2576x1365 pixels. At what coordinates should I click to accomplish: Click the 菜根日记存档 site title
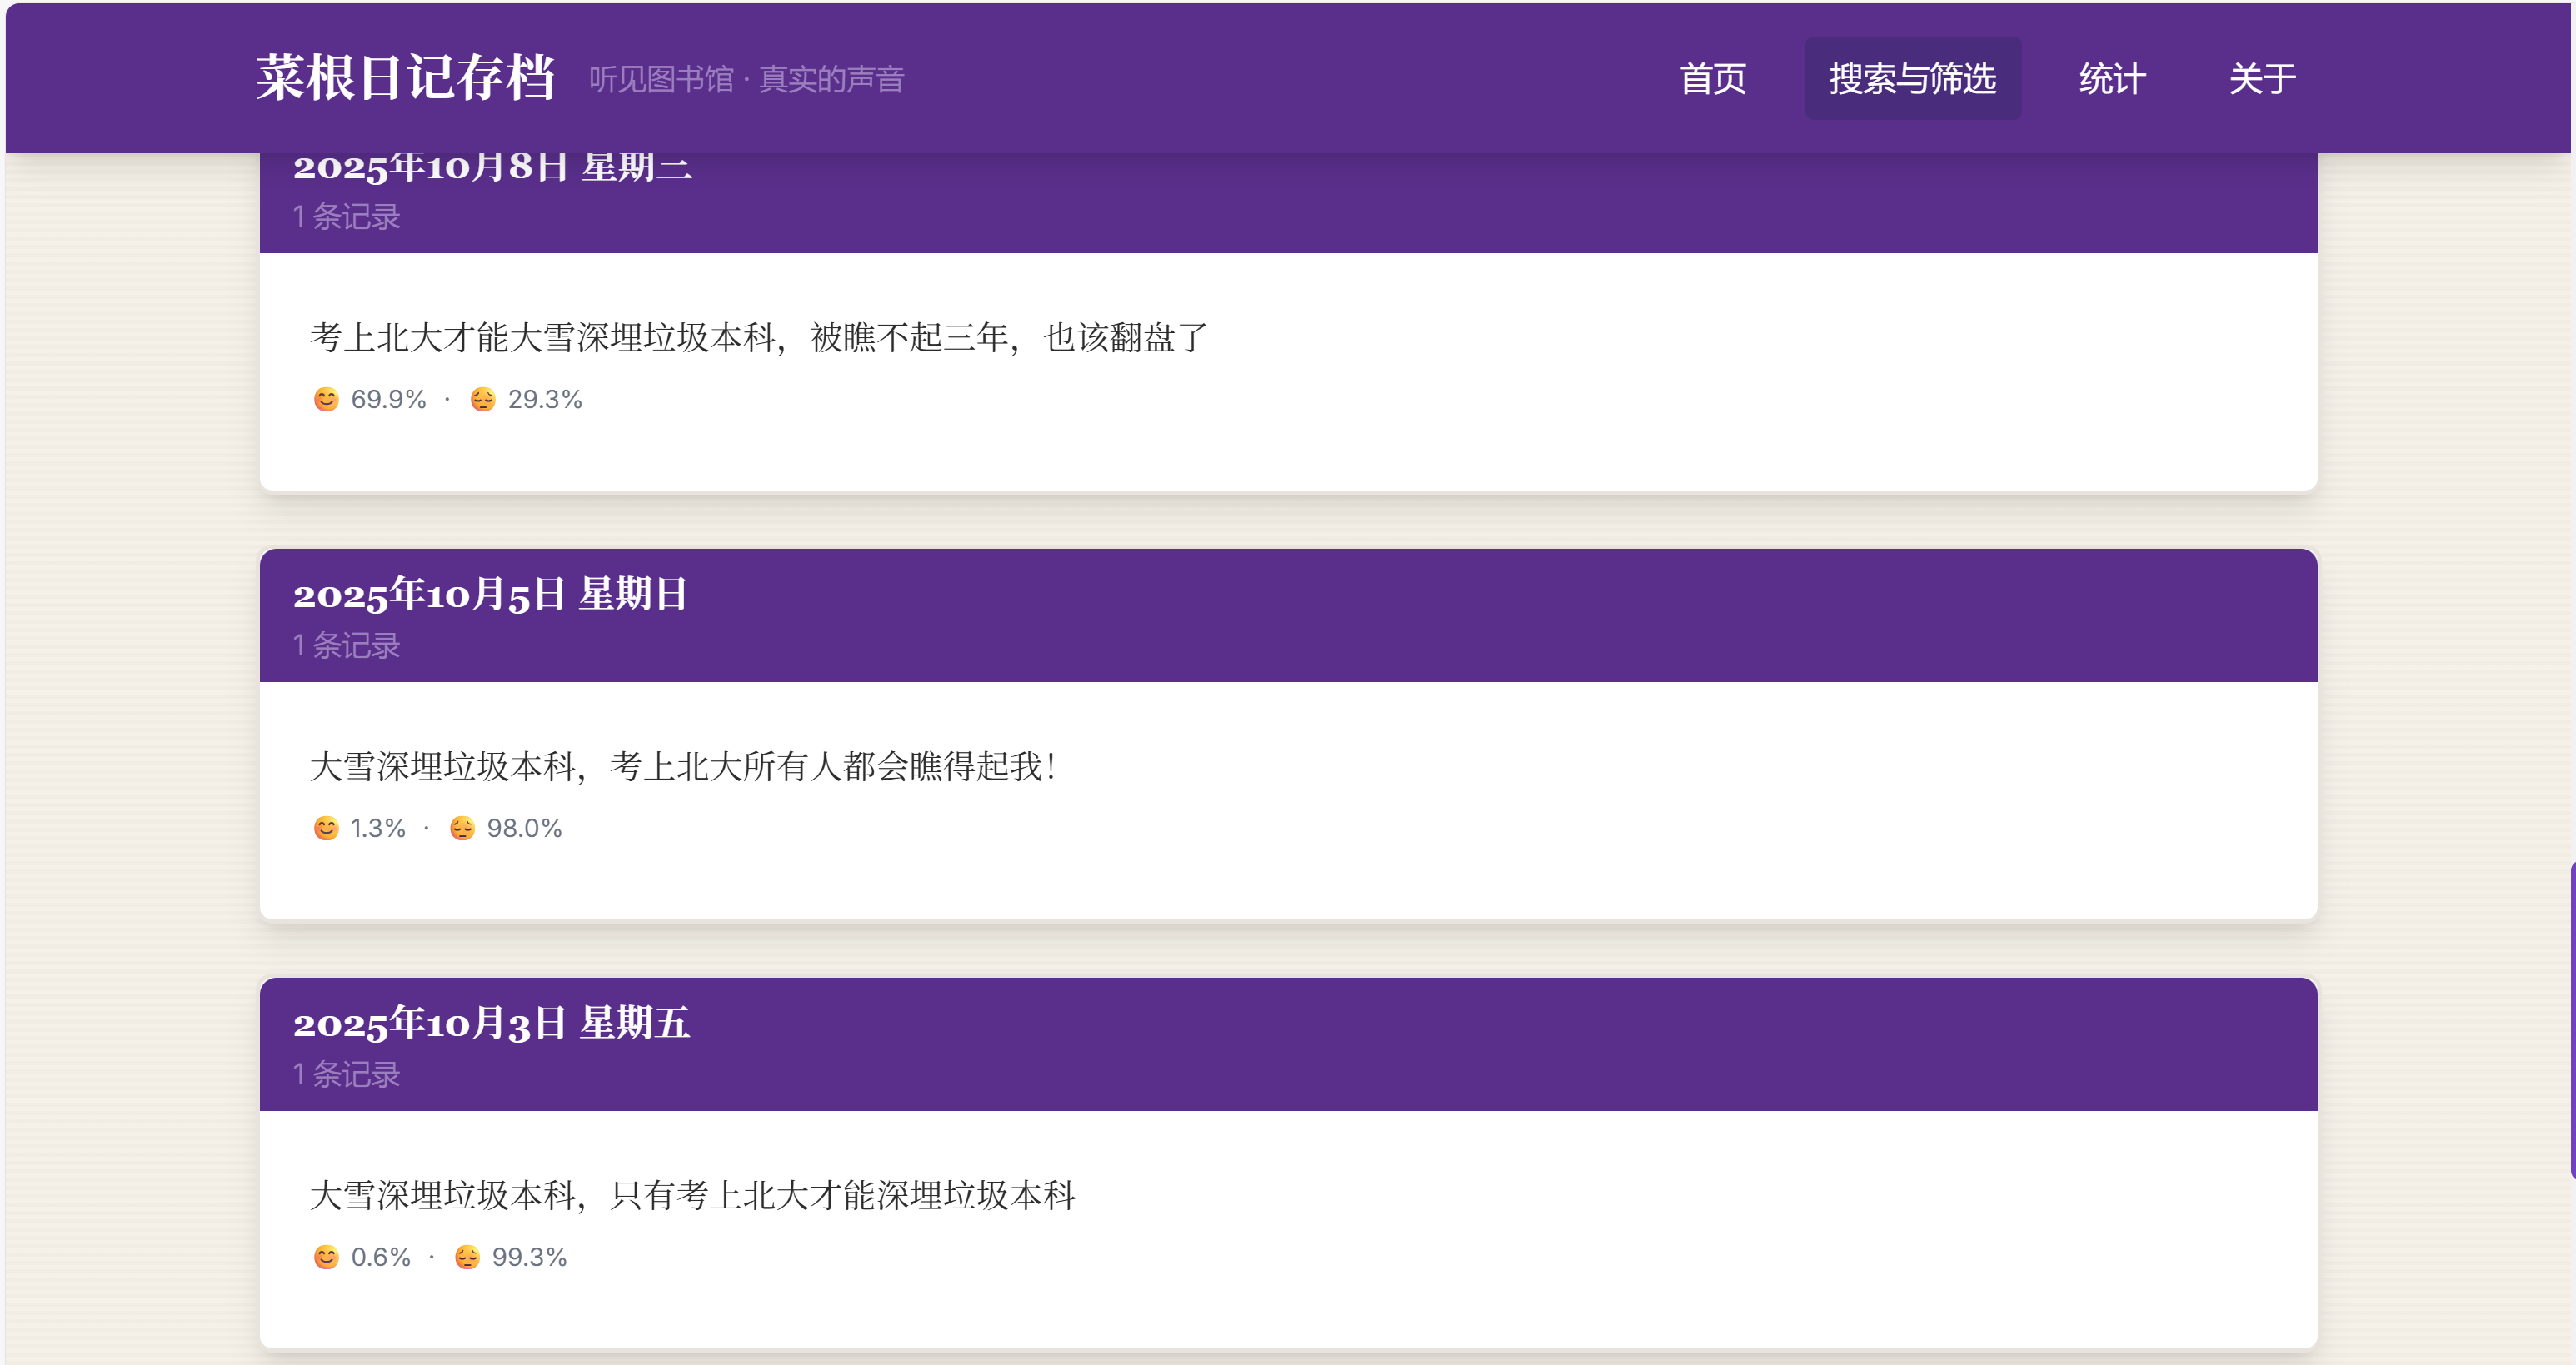(405, 78)
